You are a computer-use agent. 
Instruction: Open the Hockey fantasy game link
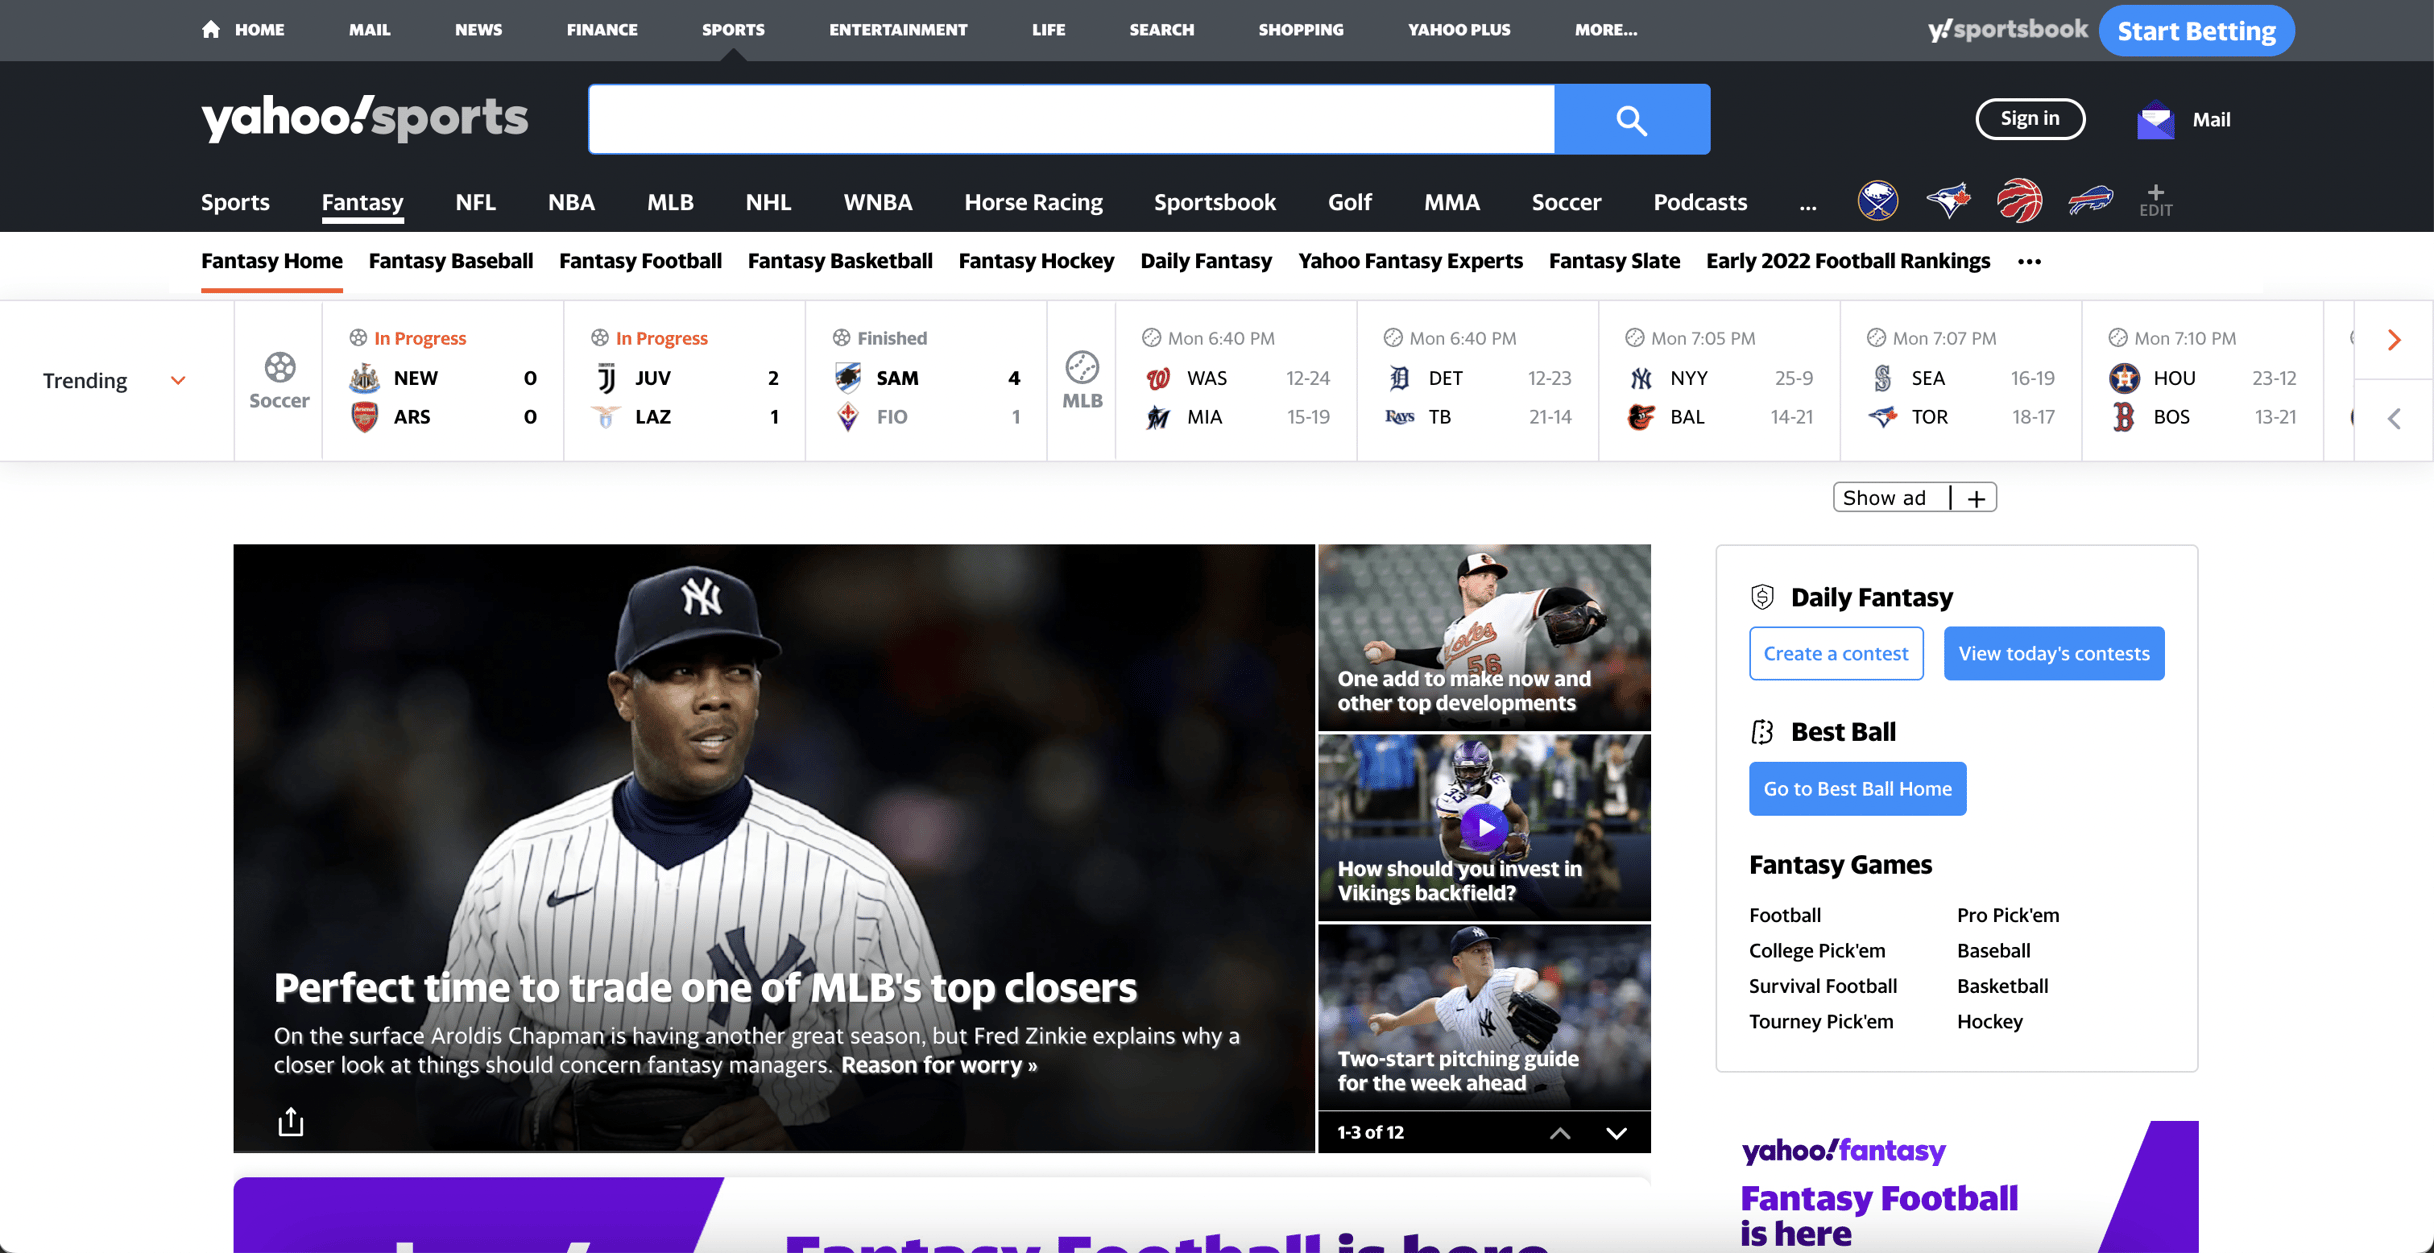(1989, 1022)
